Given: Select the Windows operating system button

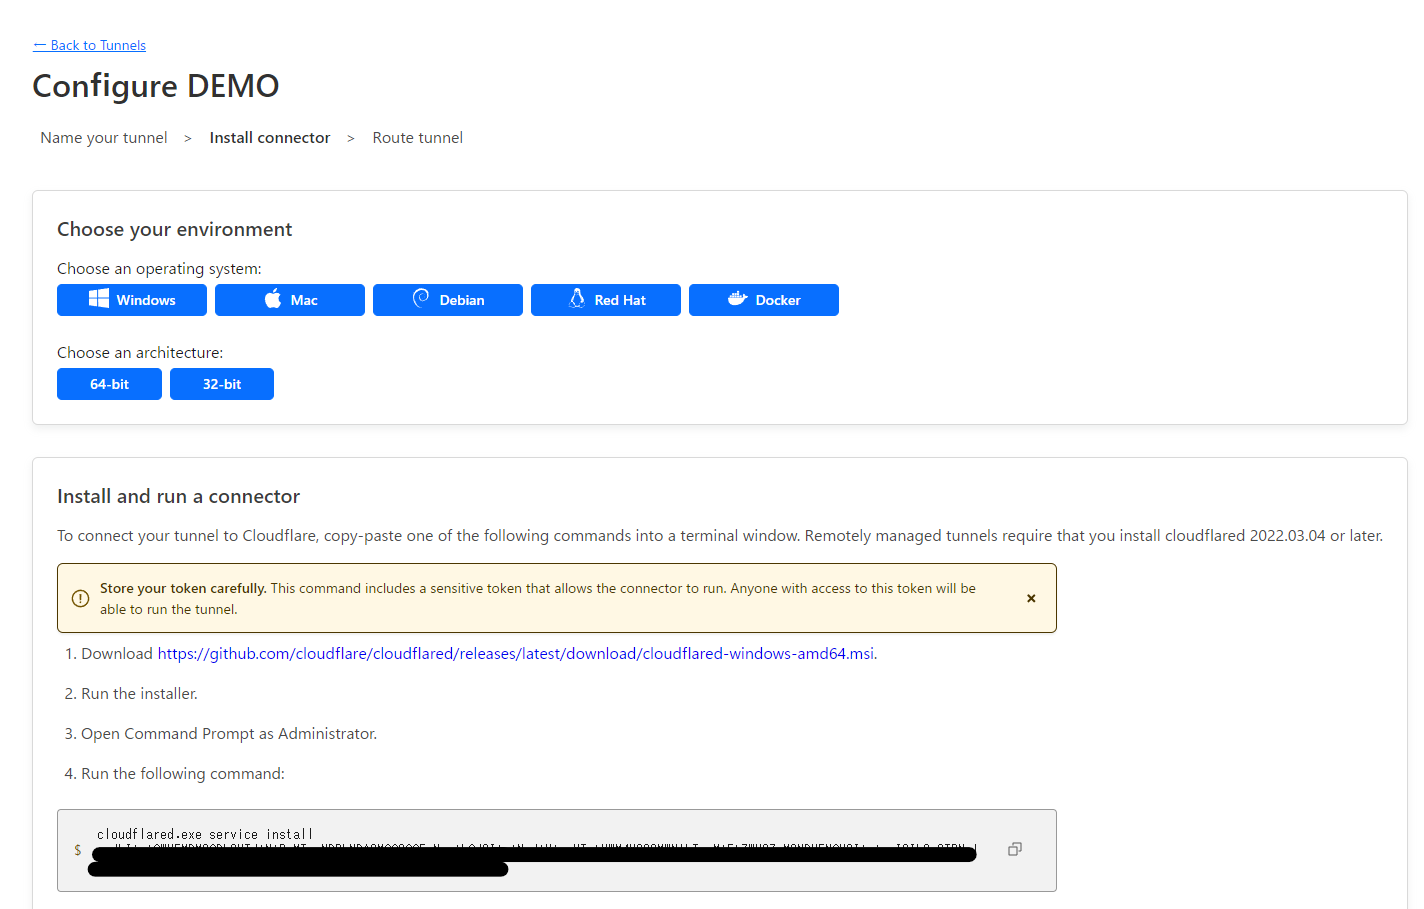Looking at the screenshot, I should click(x=132, y=300).
